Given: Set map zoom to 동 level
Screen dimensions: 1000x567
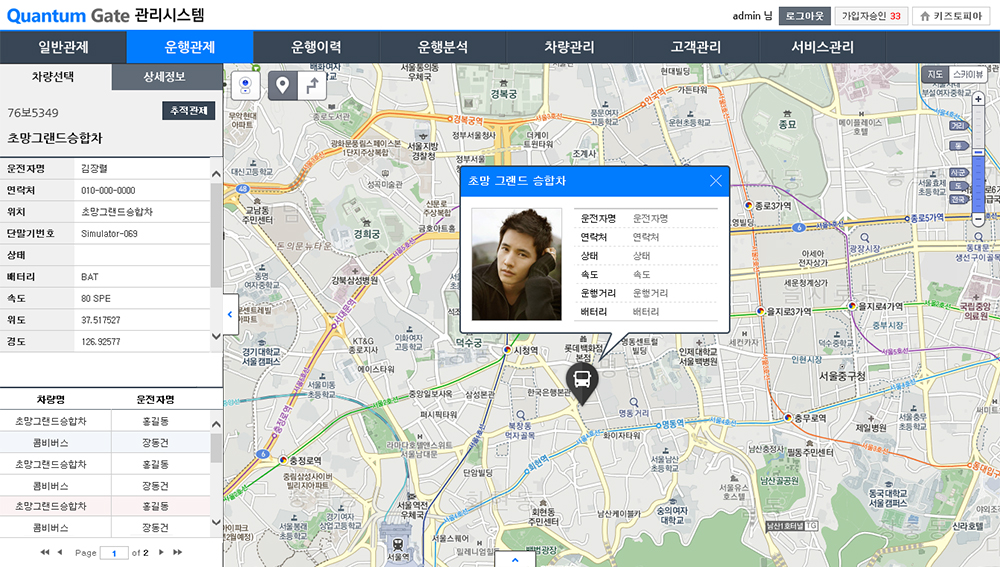Looking at the screenshot, I should [x=959, y=146].
